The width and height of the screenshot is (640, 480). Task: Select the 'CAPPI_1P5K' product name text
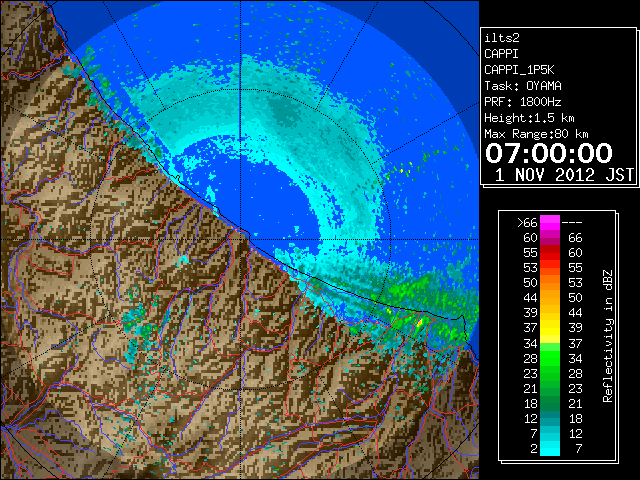pos(519,70)
